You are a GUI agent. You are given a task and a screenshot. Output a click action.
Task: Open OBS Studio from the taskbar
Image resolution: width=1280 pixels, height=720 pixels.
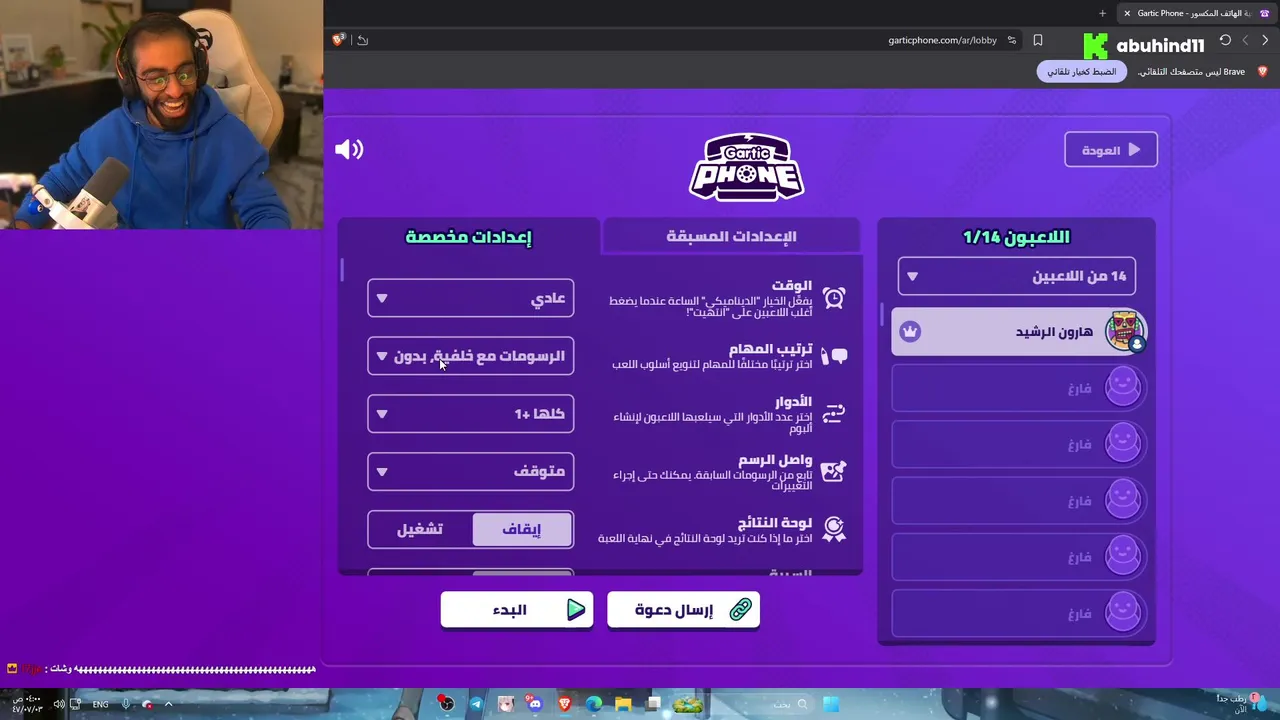446,704
